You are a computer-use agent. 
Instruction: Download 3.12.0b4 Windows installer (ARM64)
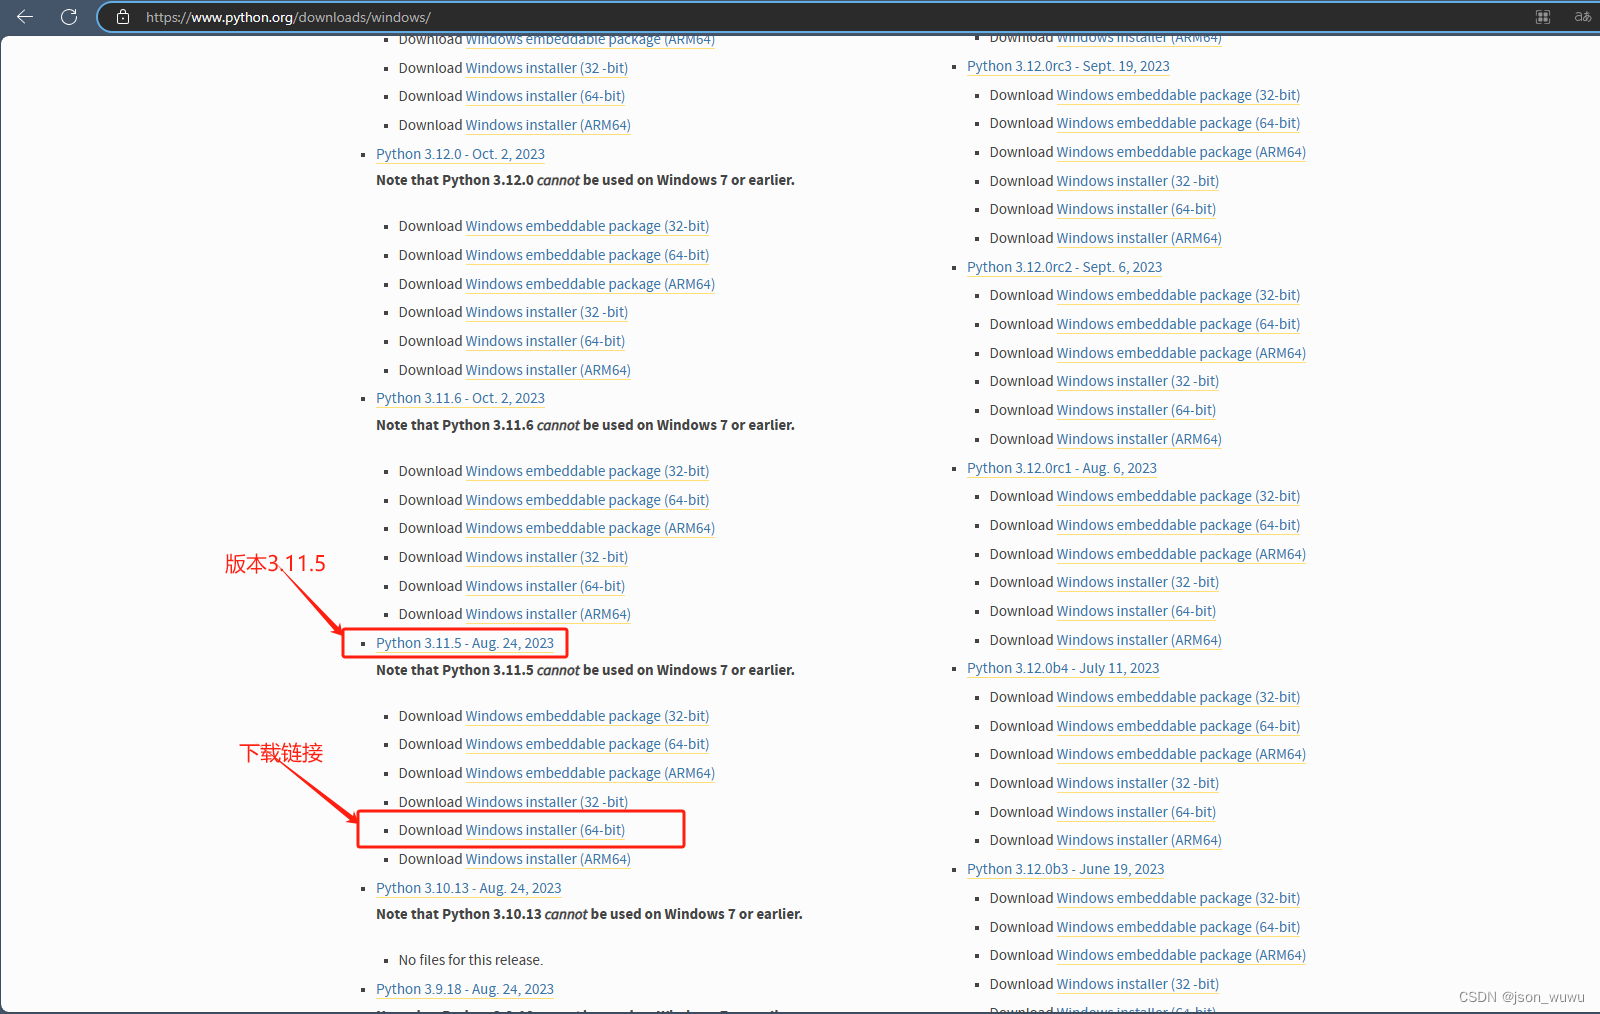1139,840
